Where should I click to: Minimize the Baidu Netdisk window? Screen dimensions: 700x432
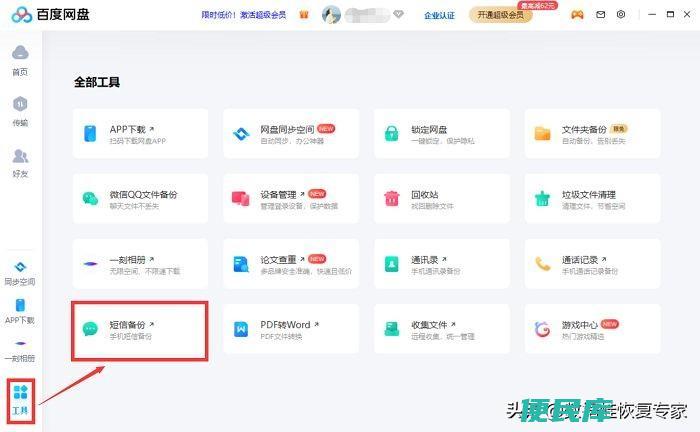tap(652, 14)
